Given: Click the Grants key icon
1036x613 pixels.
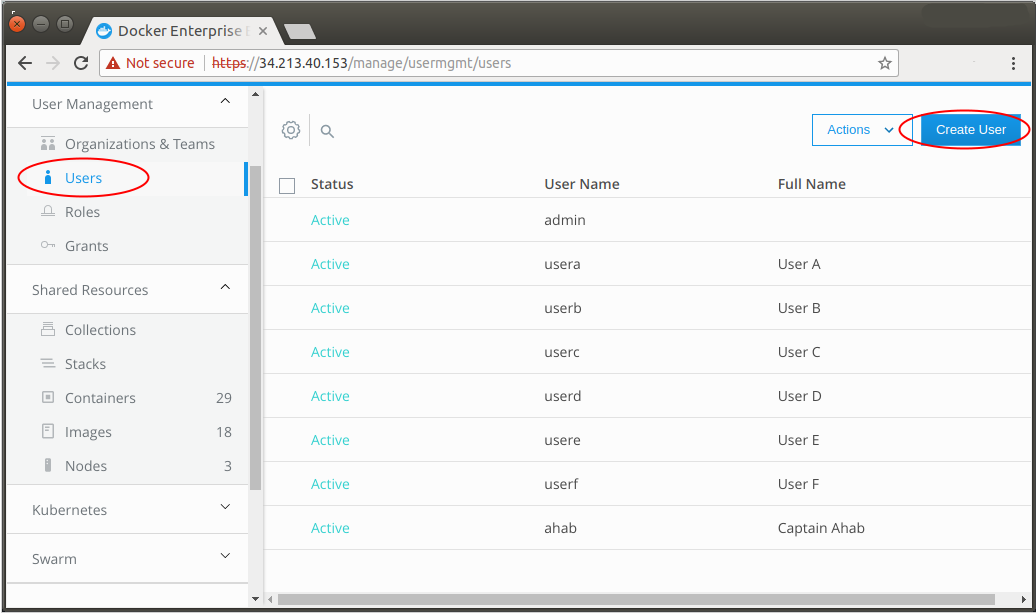Looking at the screenshot, I should [47, 246].
